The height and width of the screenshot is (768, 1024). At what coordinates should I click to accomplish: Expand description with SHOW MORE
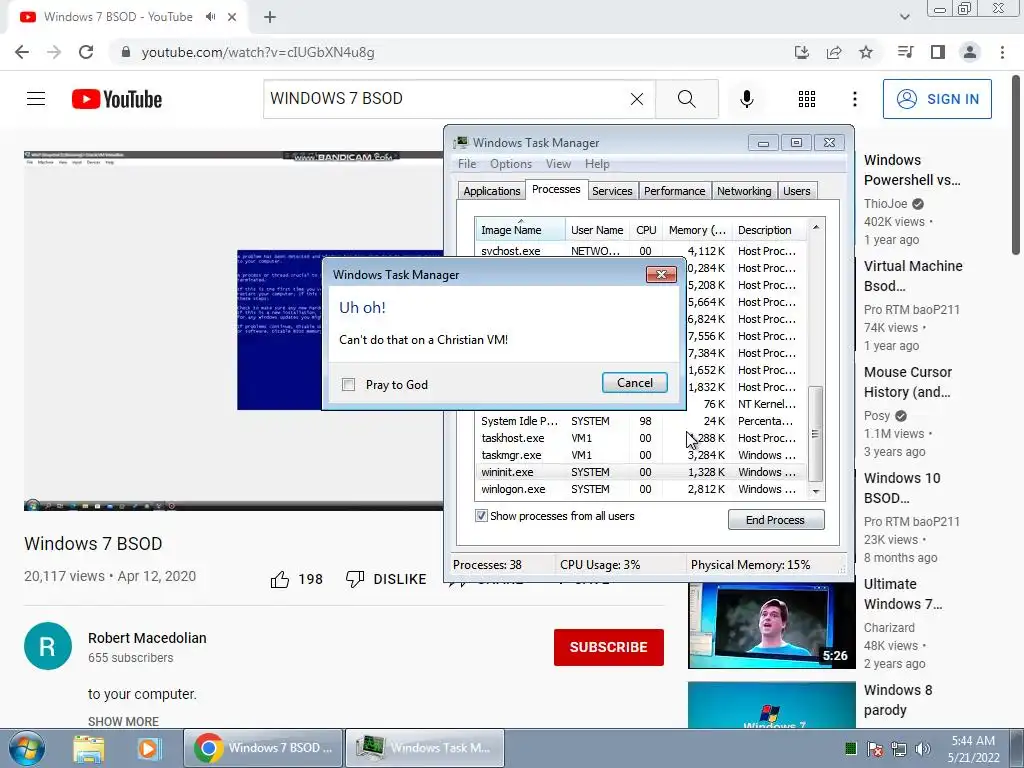pyautogui.click(x=123, y=721)
